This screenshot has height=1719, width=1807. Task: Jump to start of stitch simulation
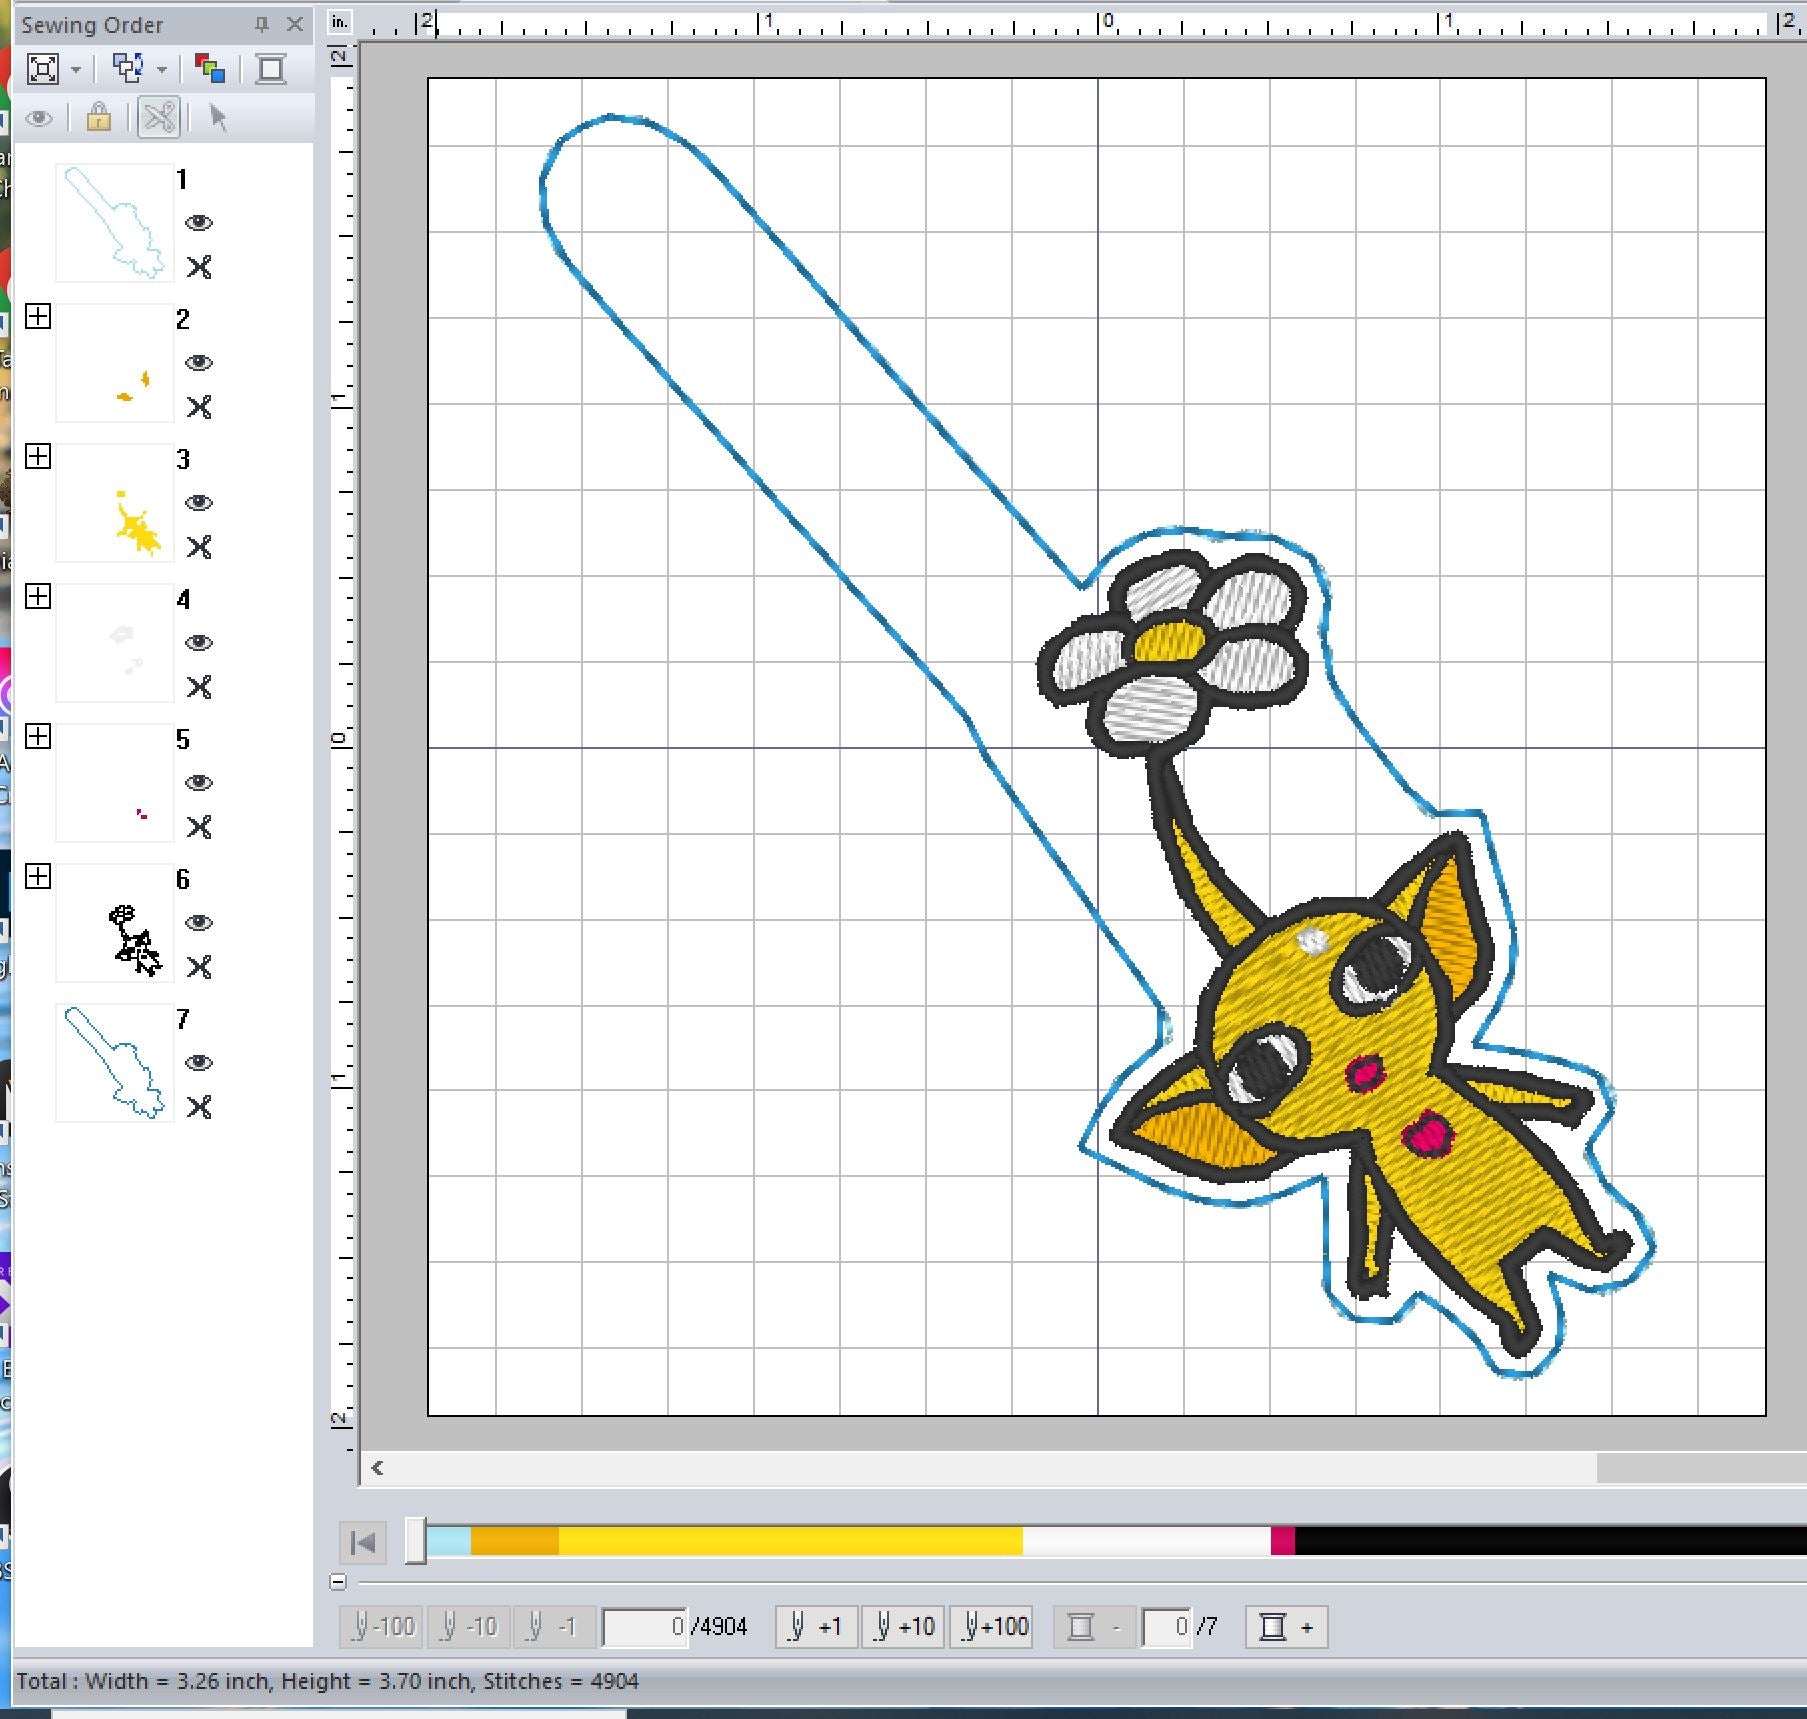pos(363,1542)
